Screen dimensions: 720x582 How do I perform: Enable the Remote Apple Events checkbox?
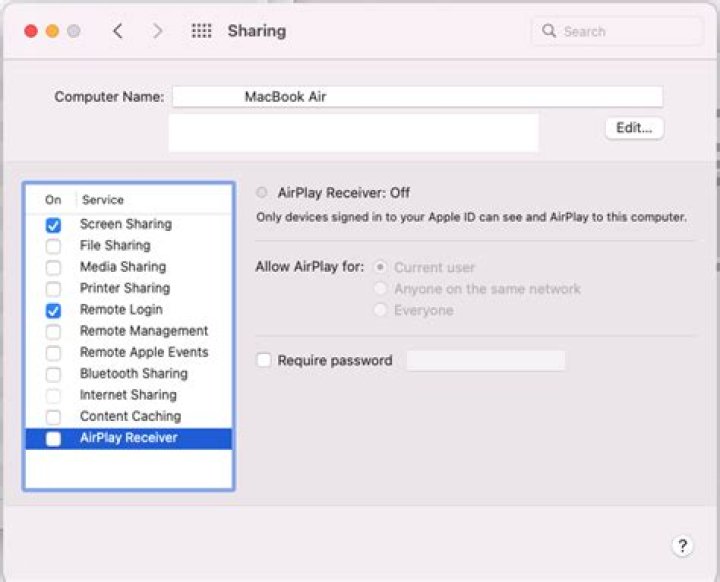[53, 353]
